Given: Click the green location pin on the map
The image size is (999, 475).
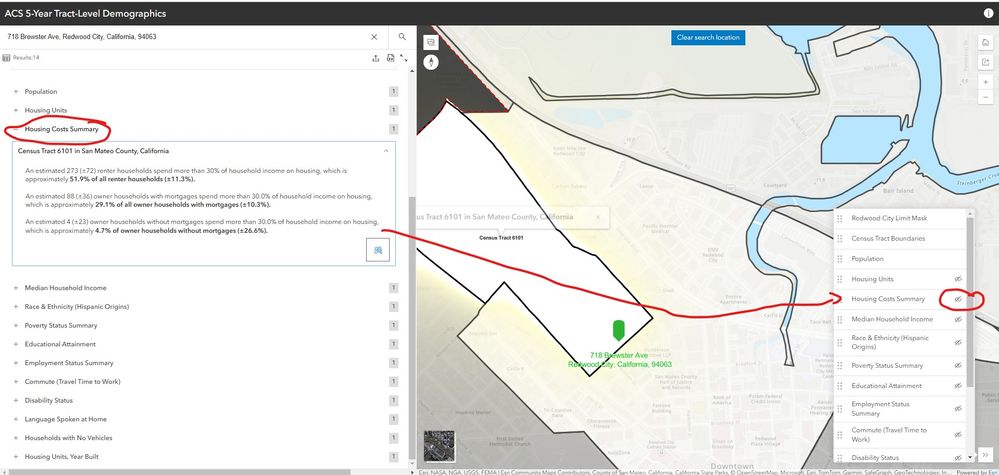Looking at the screenshot, I should coord(618,330).
